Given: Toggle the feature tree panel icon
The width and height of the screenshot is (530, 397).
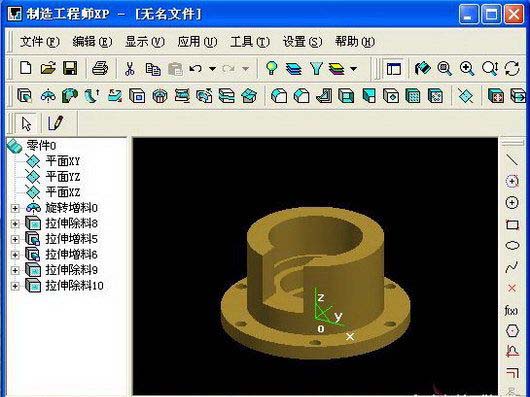Looking at the screenshot, I should [394, 69].
